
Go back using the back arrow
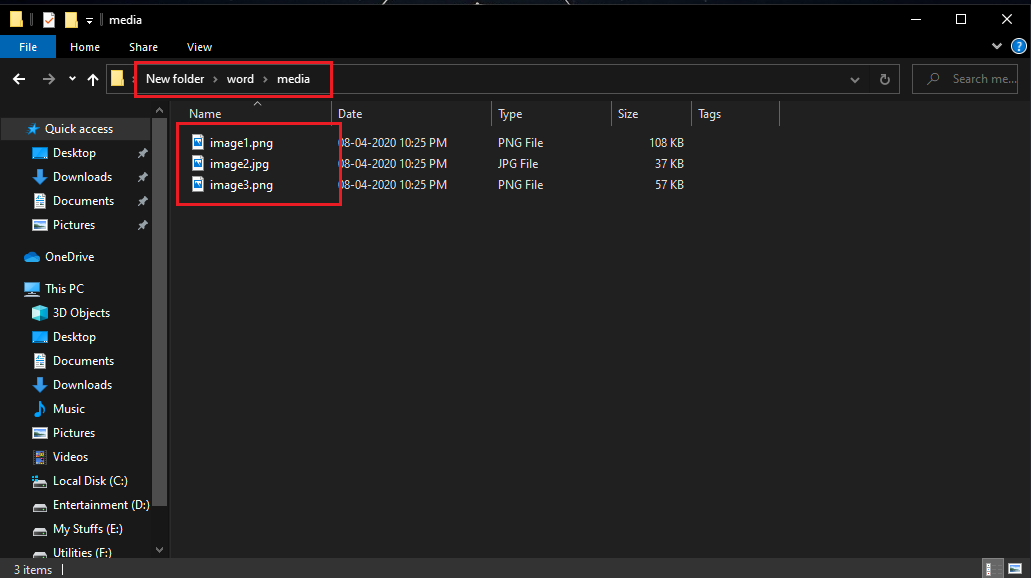coord(18,79)
